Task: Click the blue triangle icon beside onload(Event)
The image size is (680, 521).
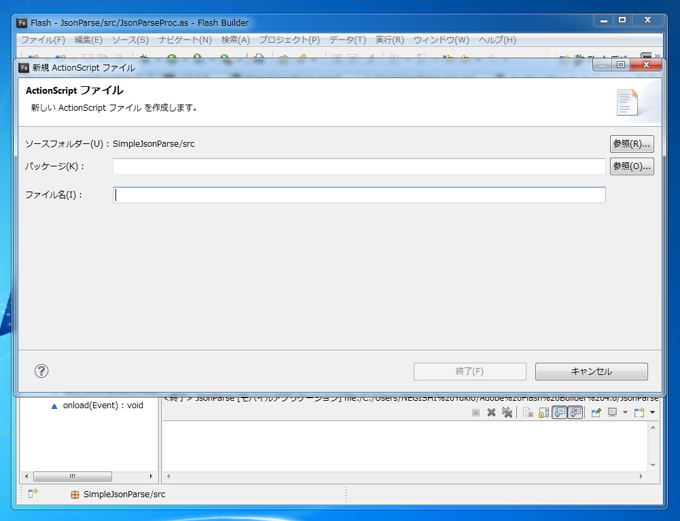Action: [x=54, y=406]
